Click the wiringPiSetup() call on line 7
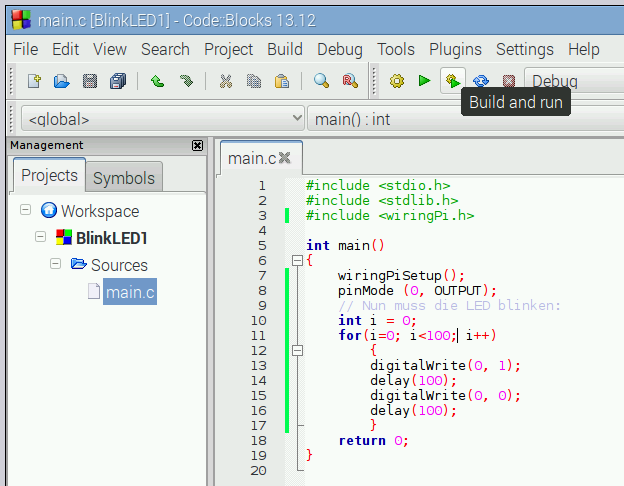624x486 pixels. pyautogui.click(x=401, y=275)
